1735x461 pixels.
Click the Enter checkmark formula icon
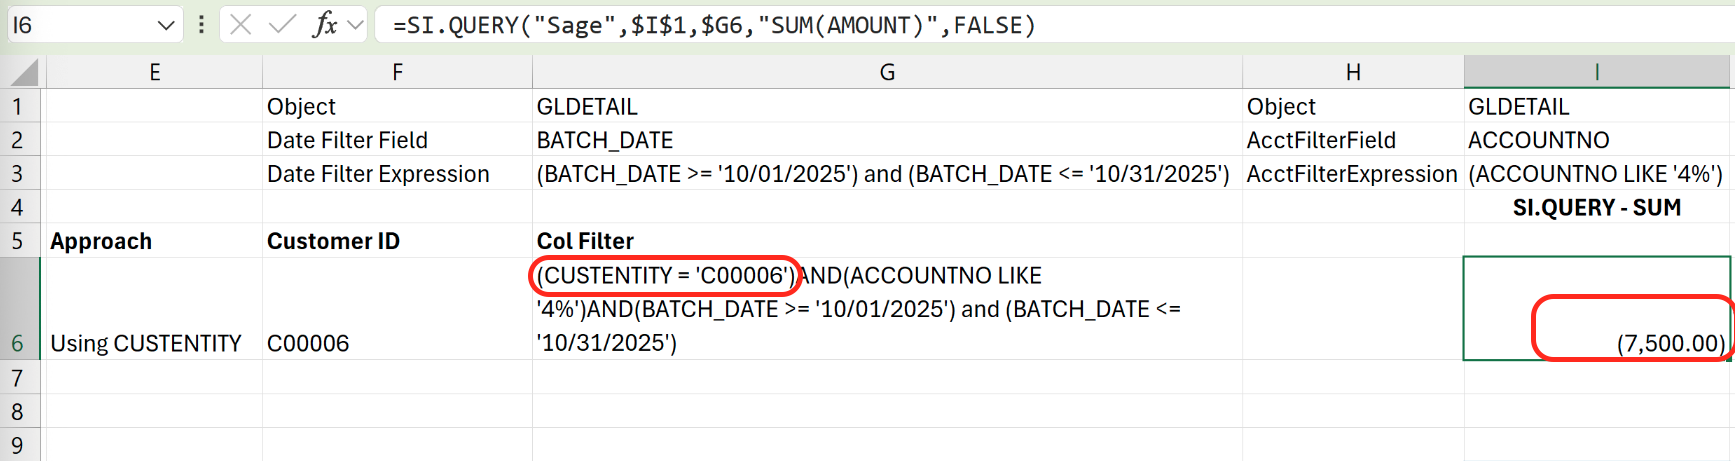point(283,25)
